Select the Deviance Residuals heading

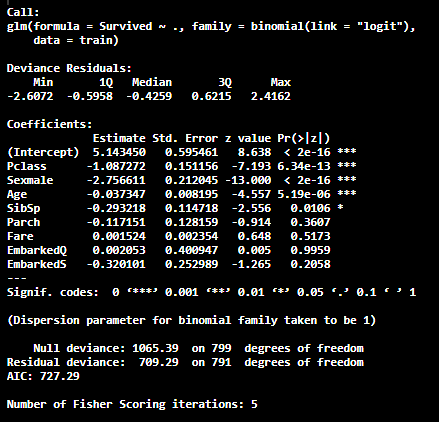(69, 68)
